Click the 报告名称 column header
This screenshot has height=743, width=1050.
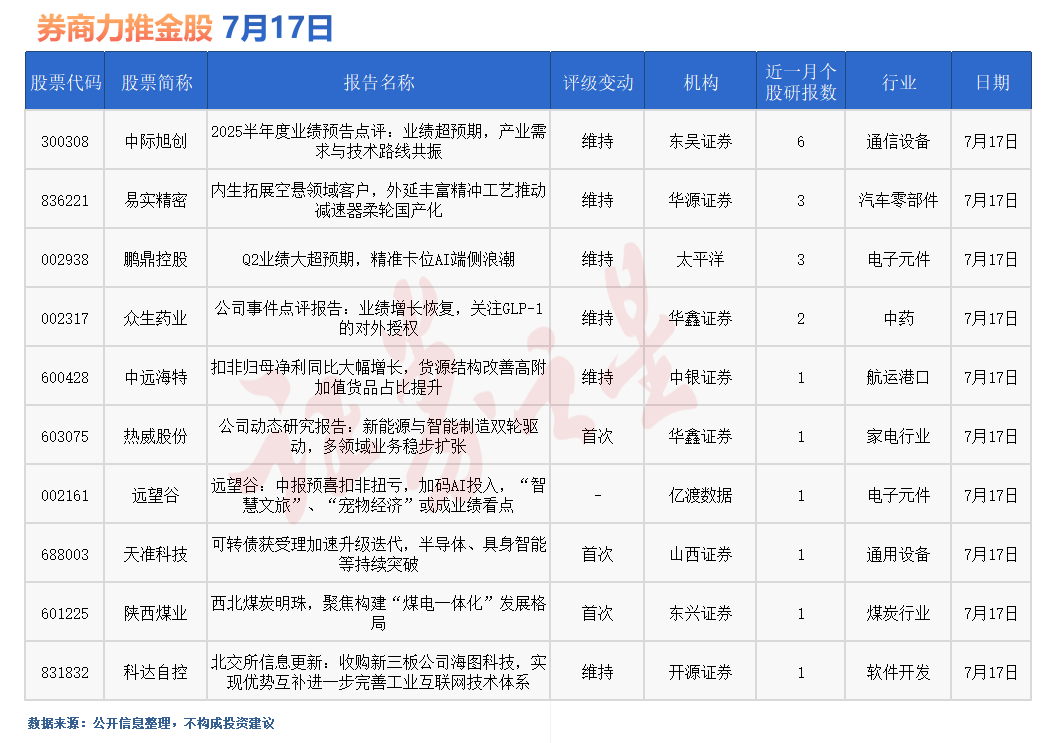point(379,82)
